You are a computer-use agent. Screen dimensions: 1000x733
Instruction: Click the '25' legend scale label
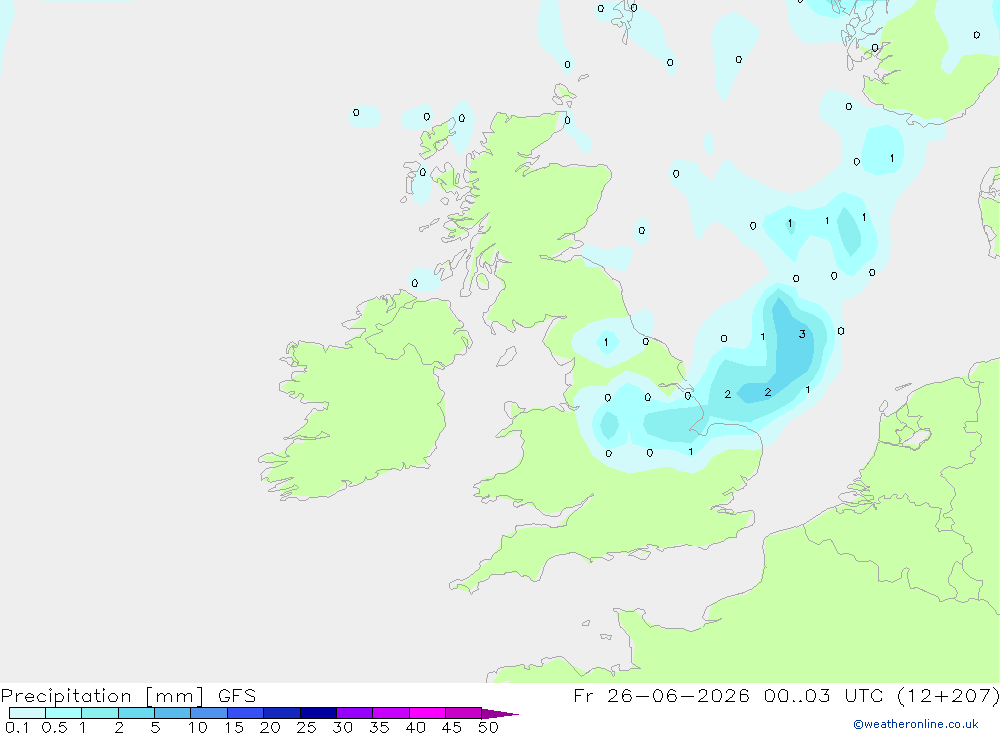pos(306,727)
